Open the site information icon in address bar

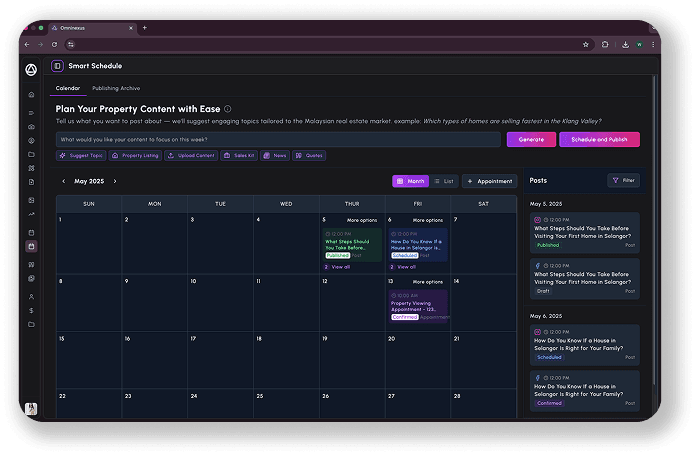click(x=71, y=44)
